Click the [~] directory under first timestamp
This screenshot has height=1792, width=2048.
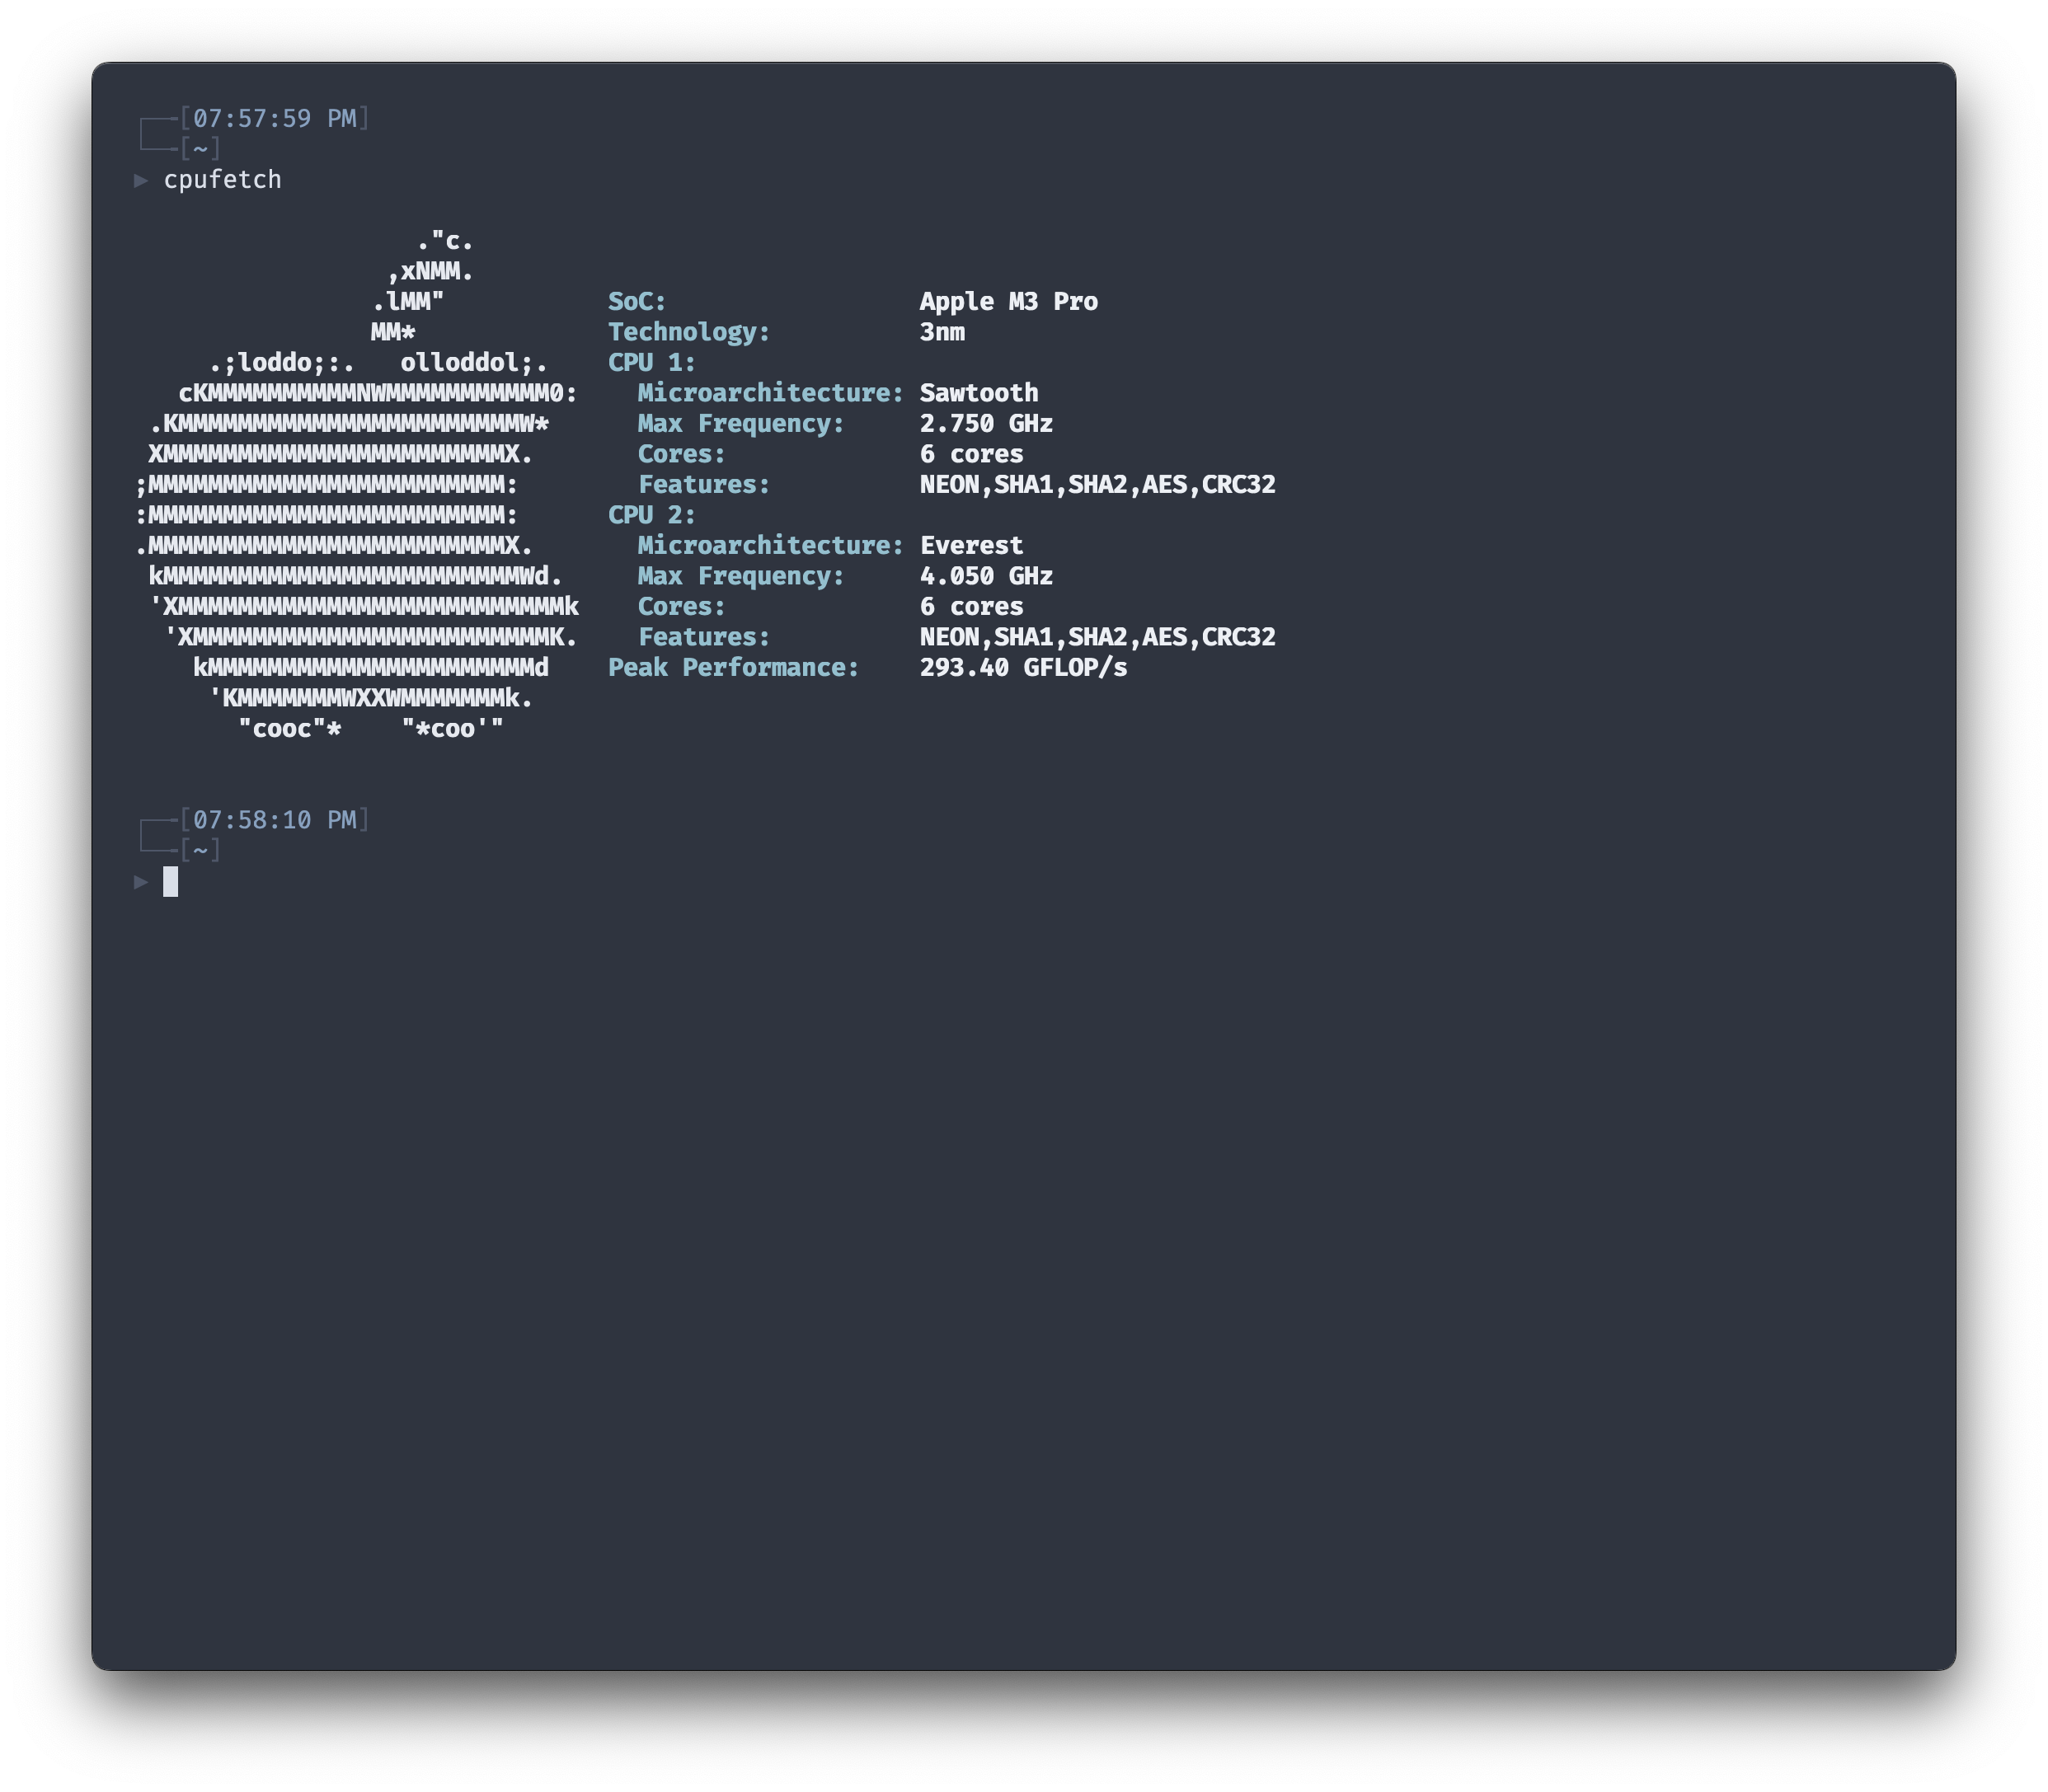[x=200, y=149]
